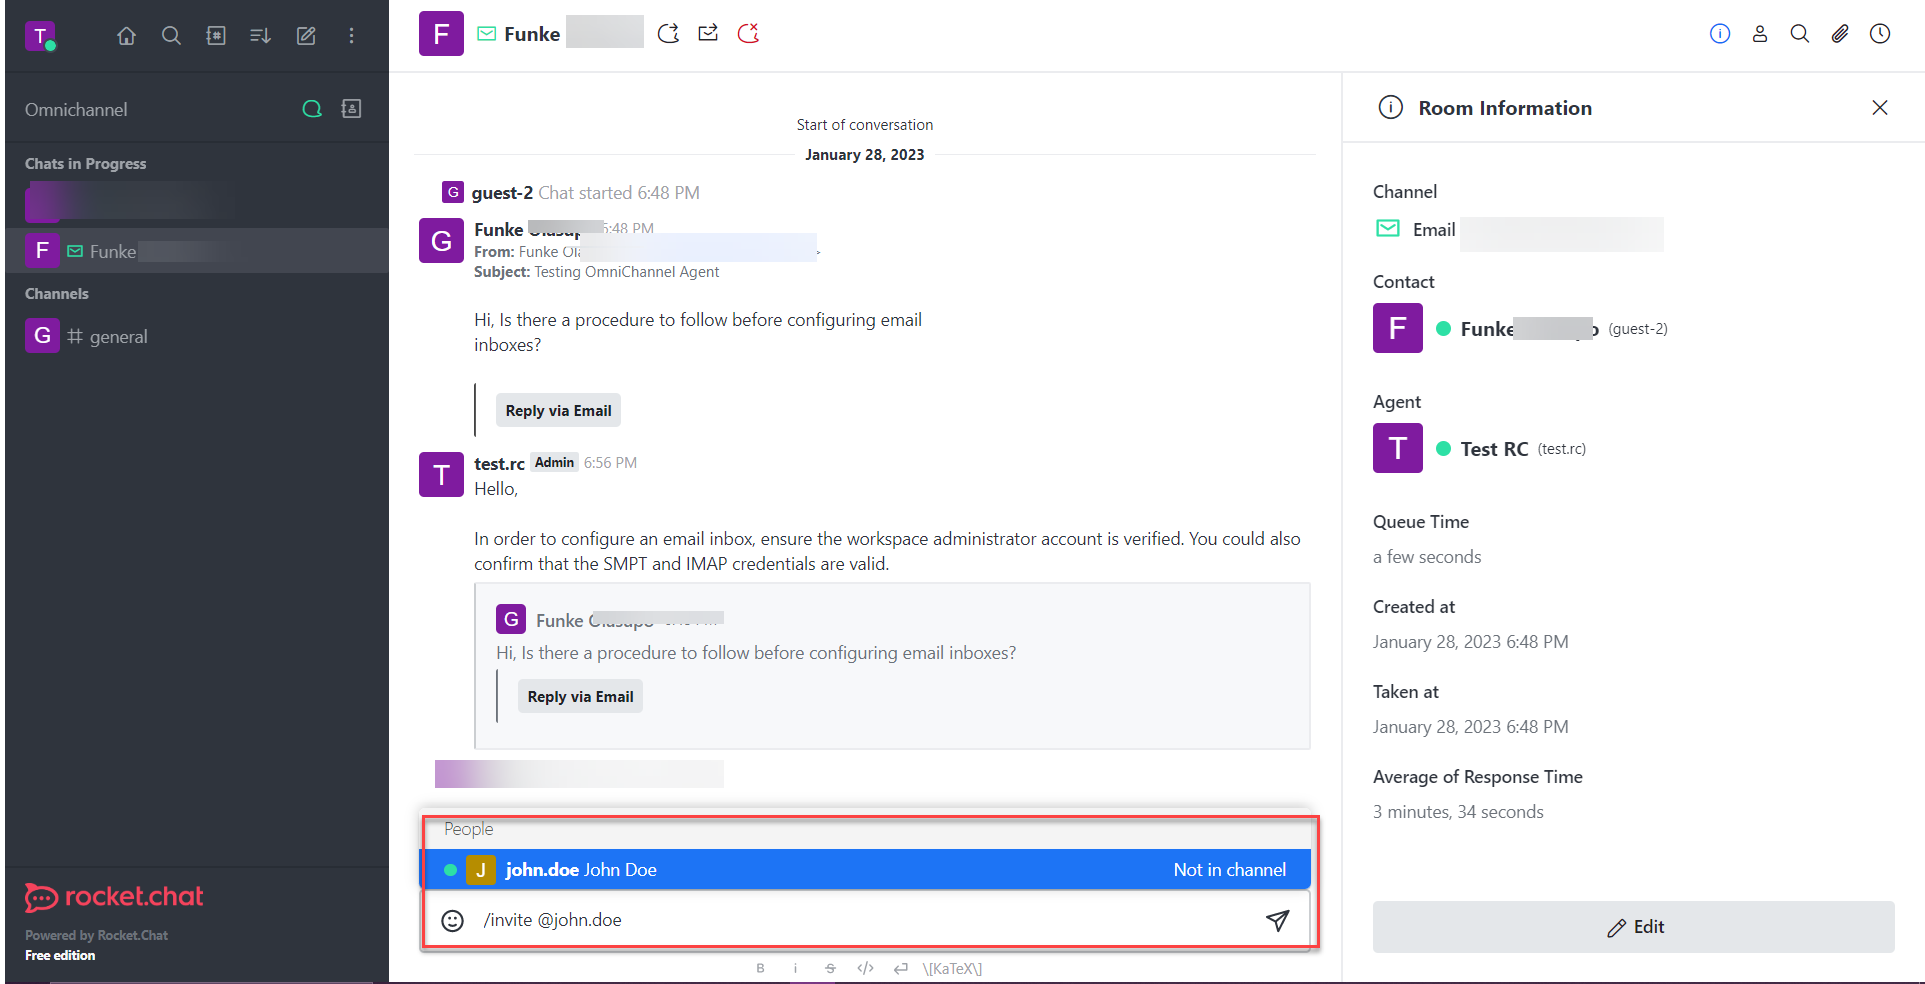The width and height of the screenshot is (1925, 984).
Task: Apply bold formatting in composer toolbar
Action: [x=760, y=968]
